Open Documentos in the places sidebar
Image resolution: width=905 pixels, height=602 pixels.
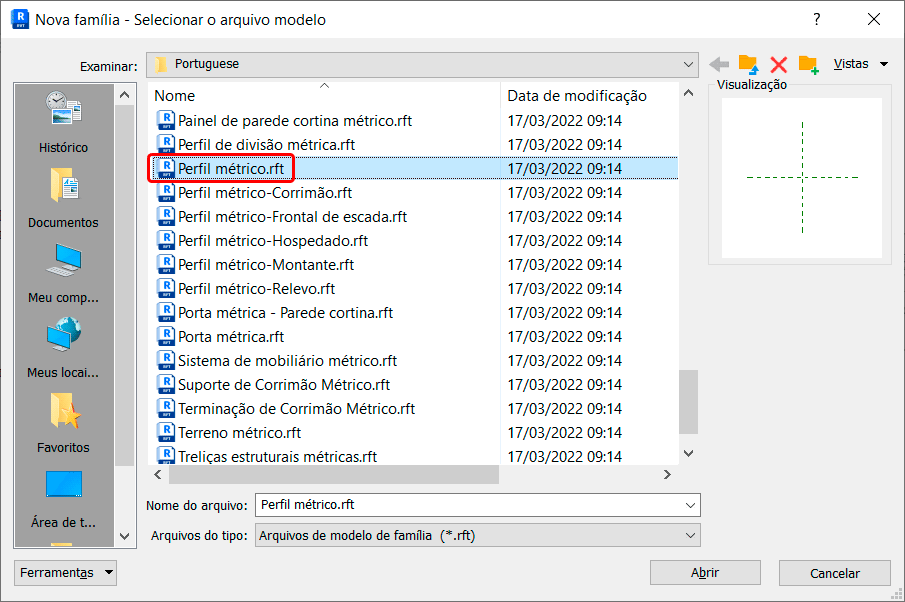(63, 197)
